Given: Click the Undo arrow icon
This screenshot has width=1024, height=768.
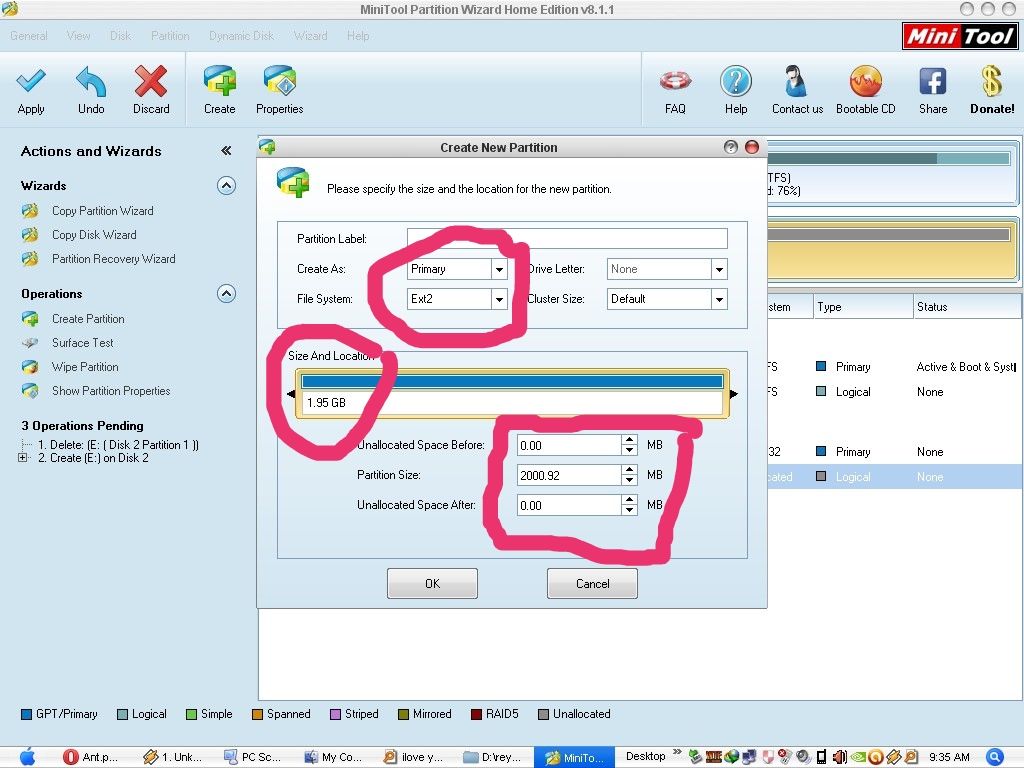Looking at the screenshot, I should (x=91, y=83).
